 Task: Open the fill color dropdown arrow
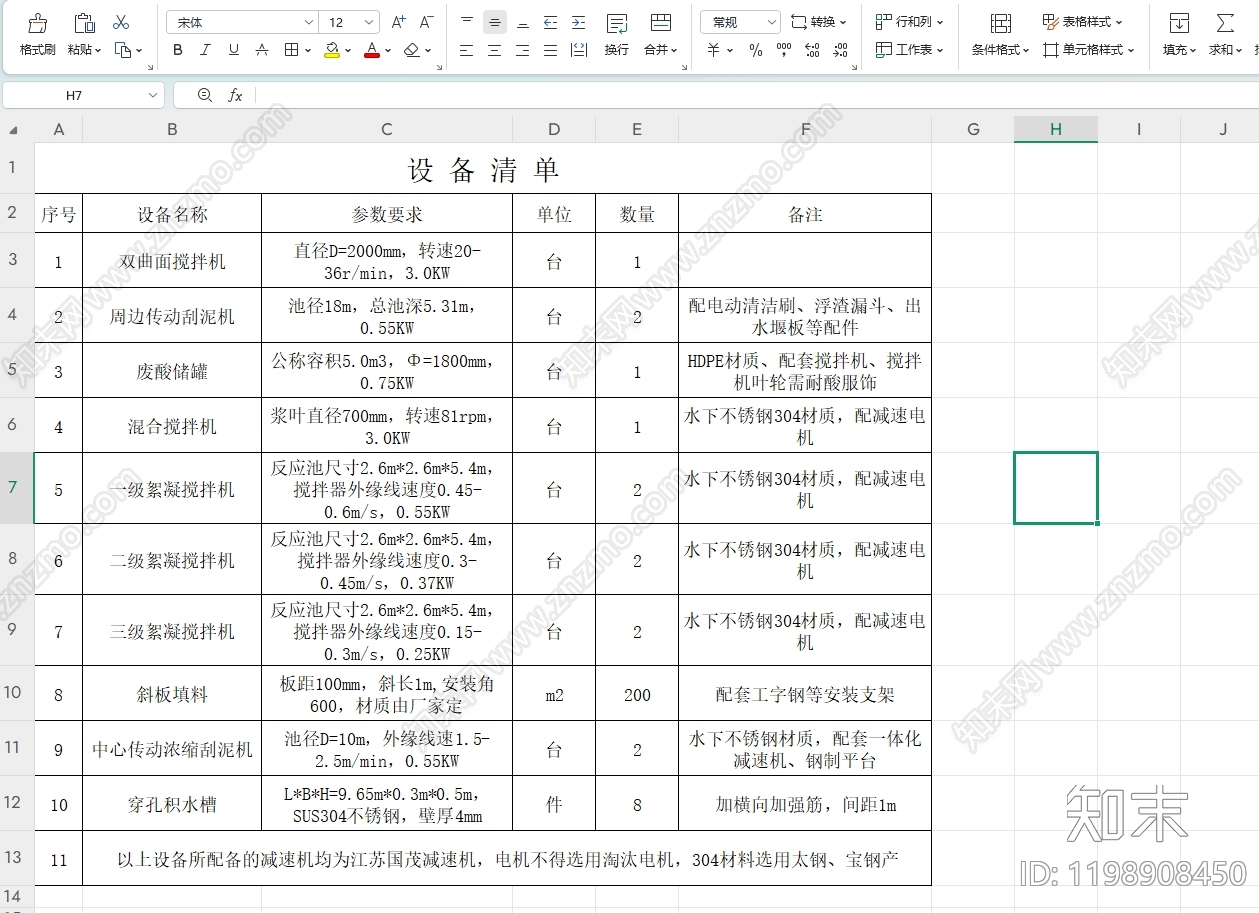coord(348,50)
